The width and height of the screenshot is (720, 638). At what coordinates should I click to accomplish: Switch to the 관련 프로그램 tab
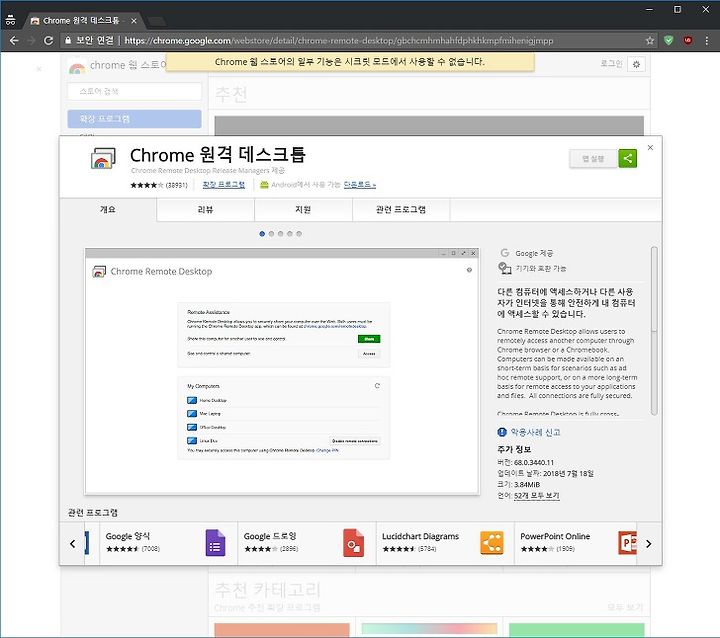401,209
